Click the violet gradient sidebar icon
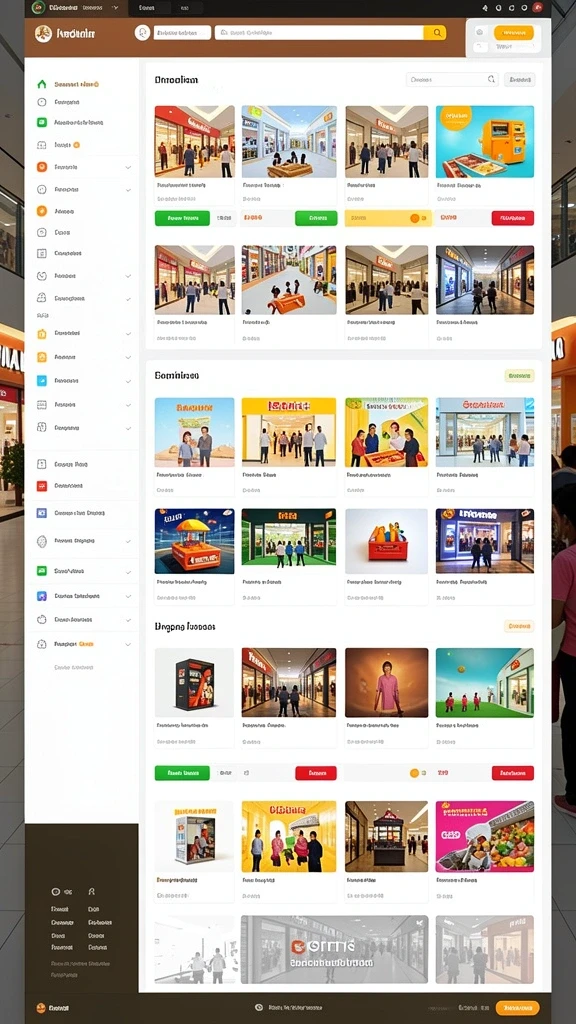The height and width of the screenshot is (1024, 576). pos(42,596)
